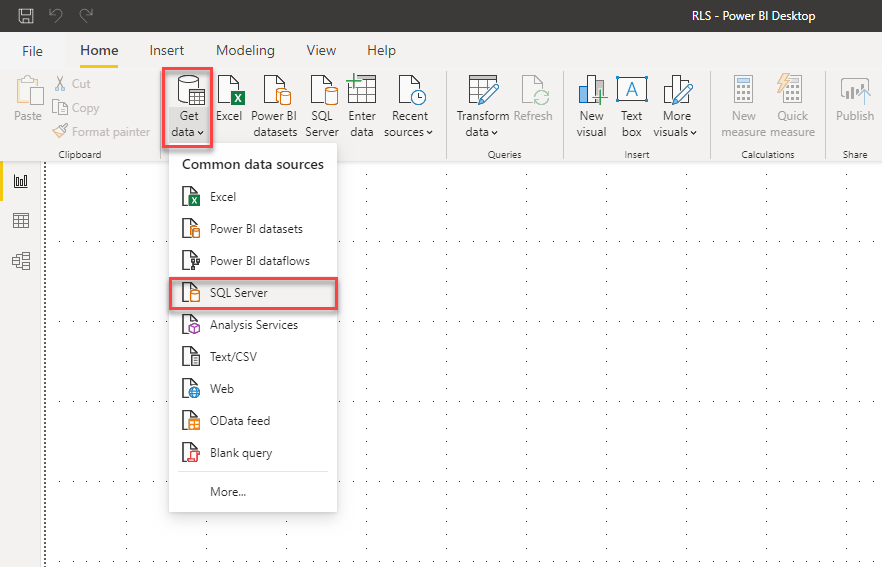
Task: Switch to Data view in left sidebar
Action: [20, 221]
